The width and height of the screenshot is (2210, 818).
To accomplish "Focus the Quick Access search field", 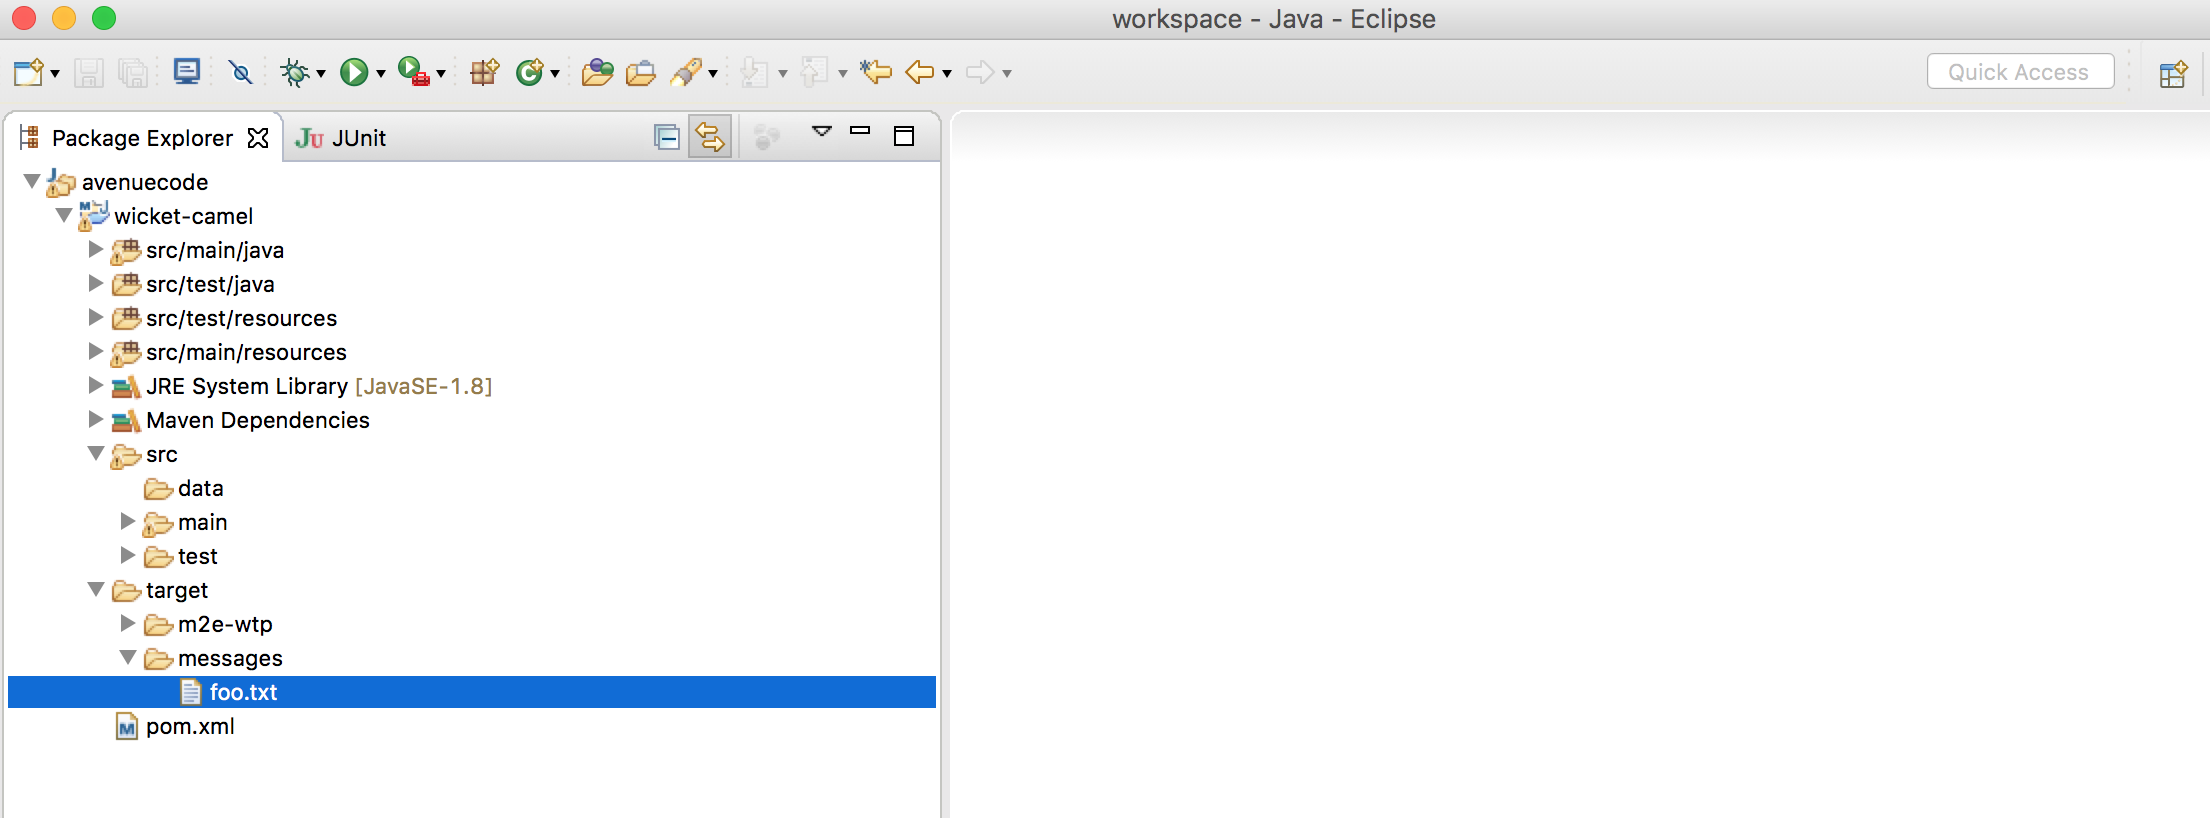I will coord(2020,72).
